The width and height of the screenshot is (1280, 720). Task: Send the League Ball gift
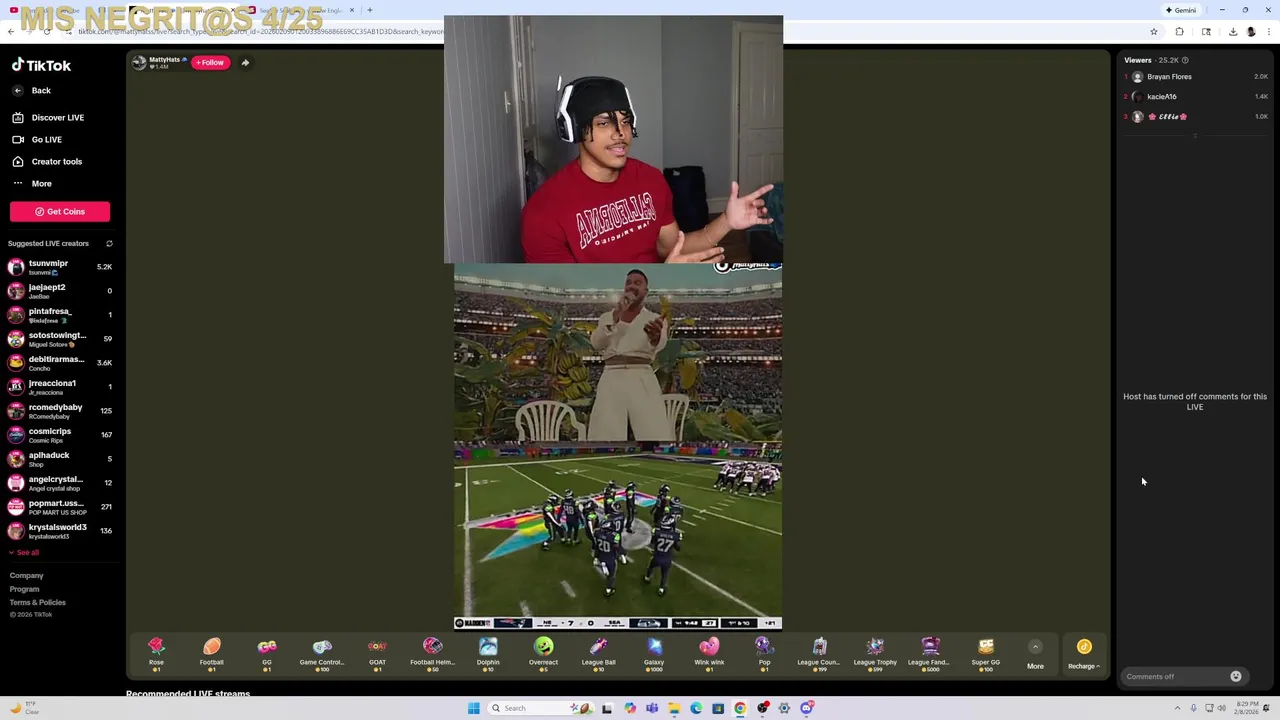click(x=598, y=654)
